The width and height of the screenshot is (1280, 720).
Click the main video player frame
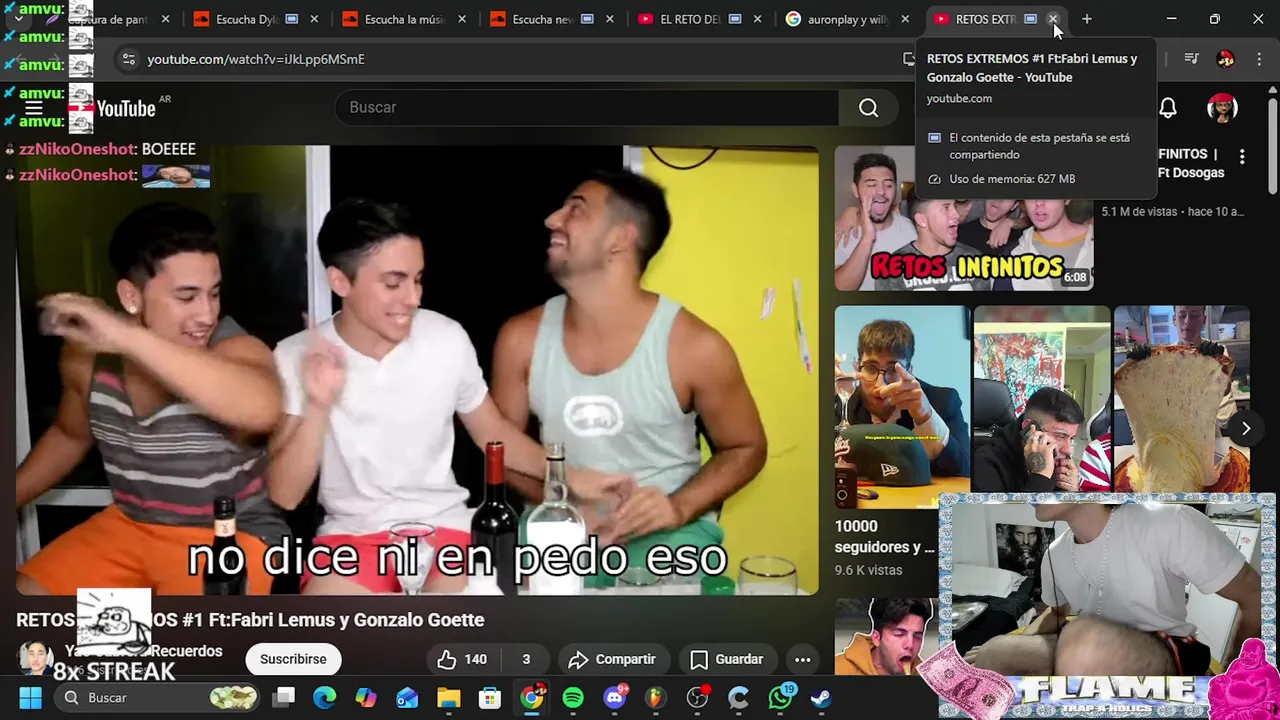(417, 370)
